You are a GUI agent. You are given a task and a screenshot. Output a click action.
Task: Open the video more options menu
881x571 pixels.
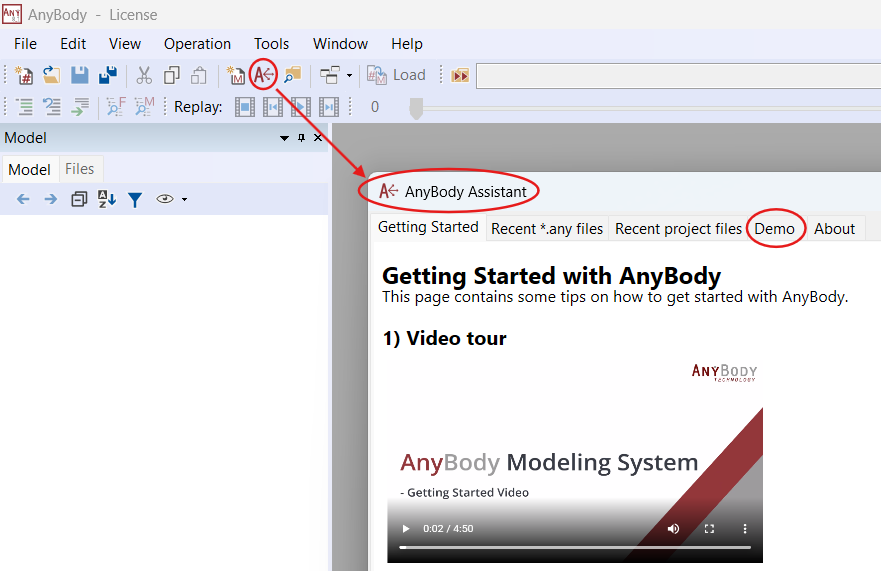pyautogui.click(x=745, y=528)
